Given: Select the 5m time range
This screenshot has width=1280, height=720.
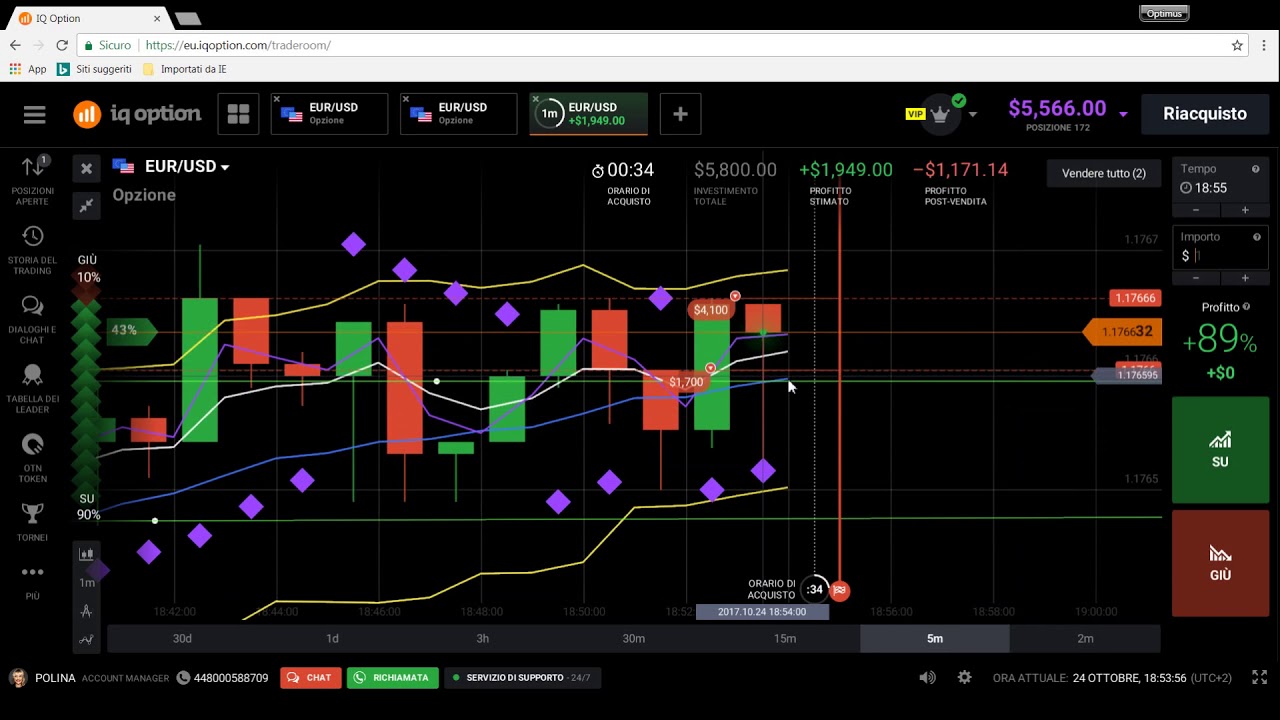Looking at the screenshot, I should 935,638.
